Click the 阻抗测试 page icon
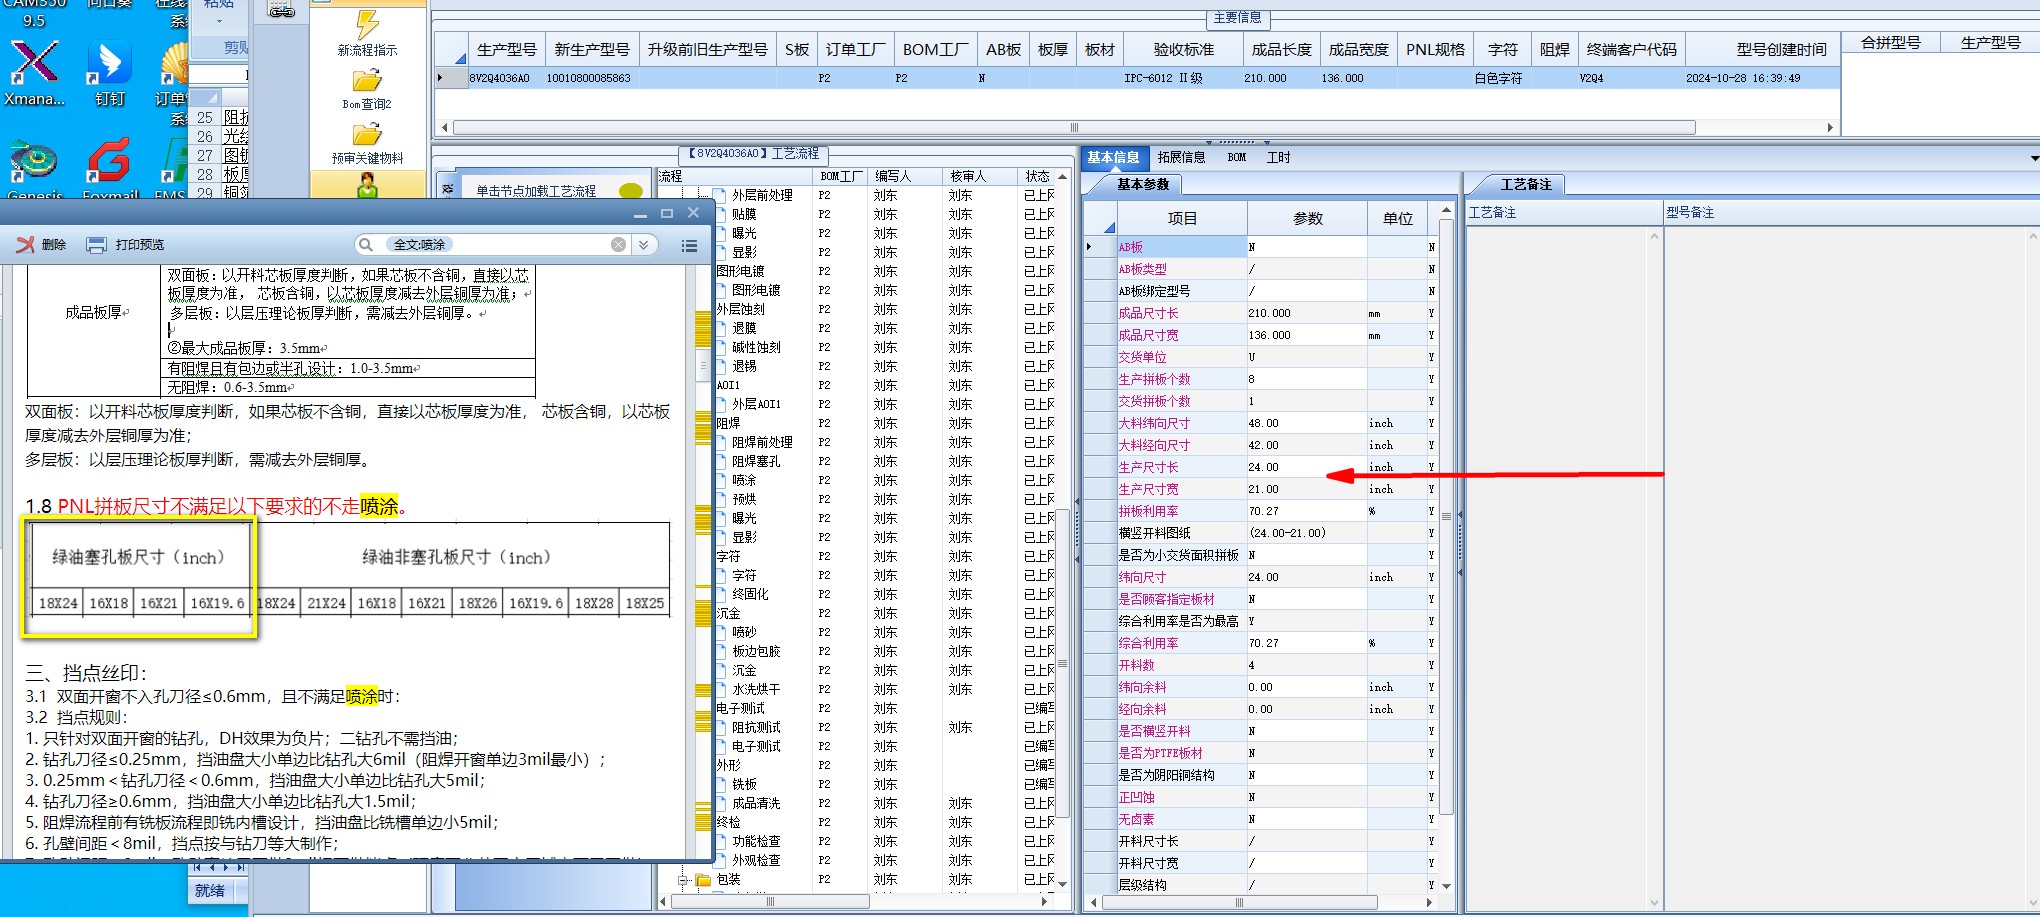 pyautogui.click(x=722, y=727)
